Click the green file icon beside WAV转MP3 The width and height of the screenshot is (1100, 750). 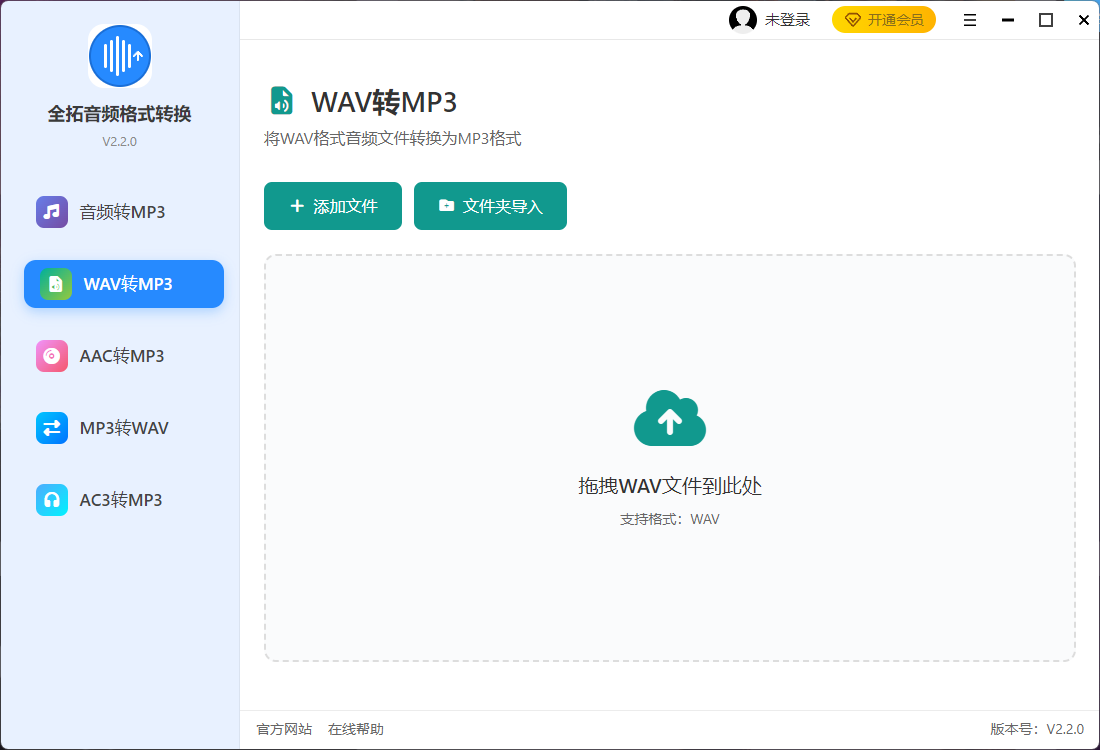56,284
